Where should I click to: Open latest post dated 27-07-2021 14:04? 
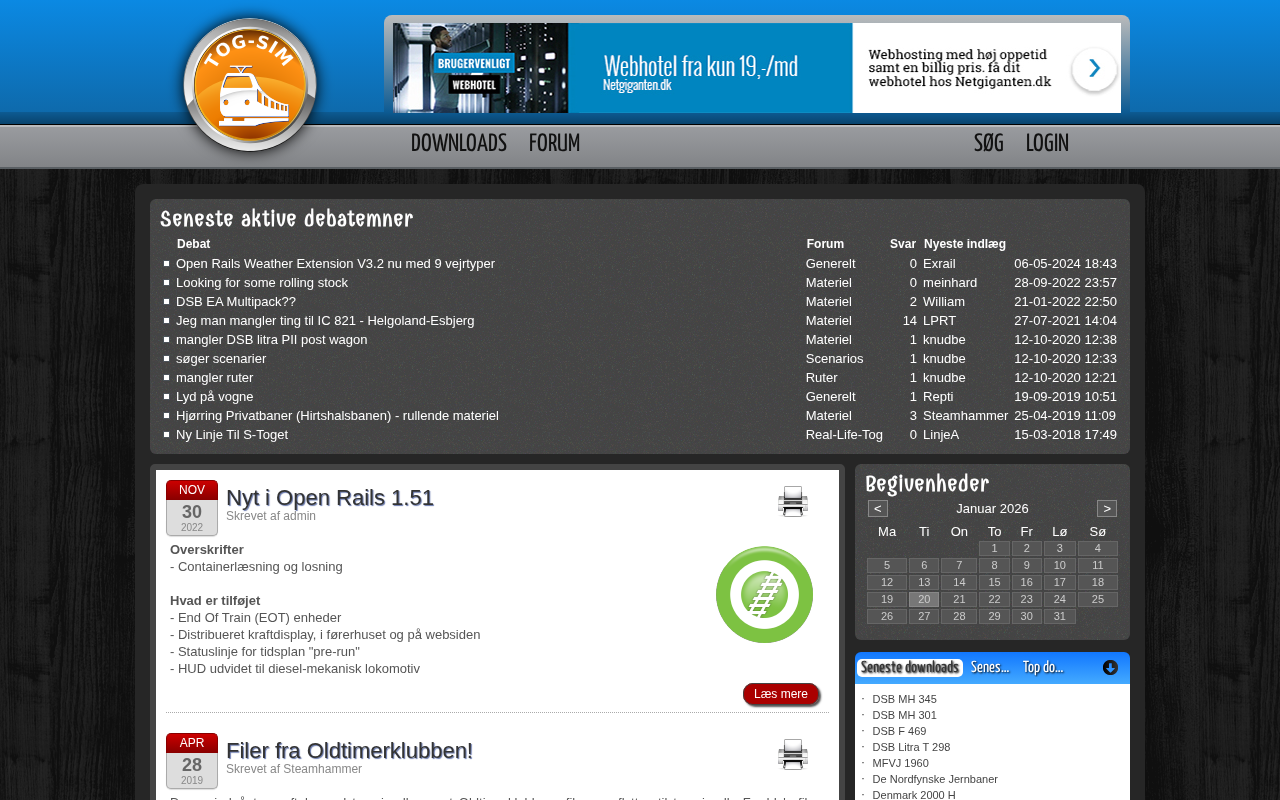pos(1065,321)
